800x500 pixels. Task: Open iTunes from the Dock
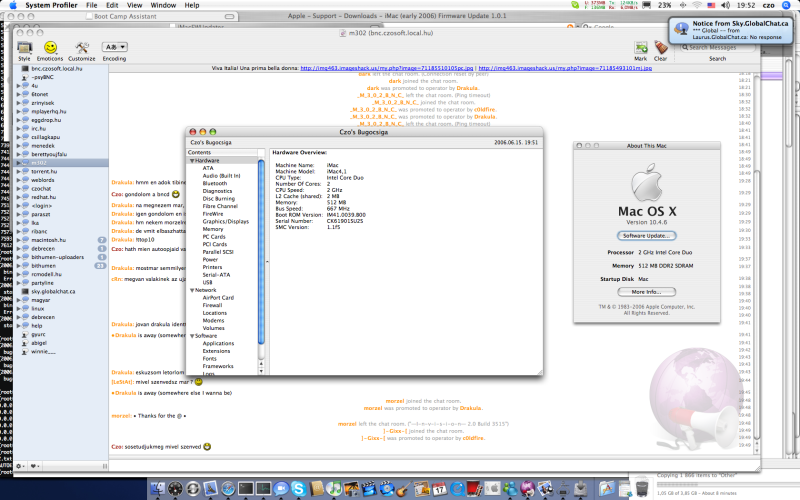[334, 489]
